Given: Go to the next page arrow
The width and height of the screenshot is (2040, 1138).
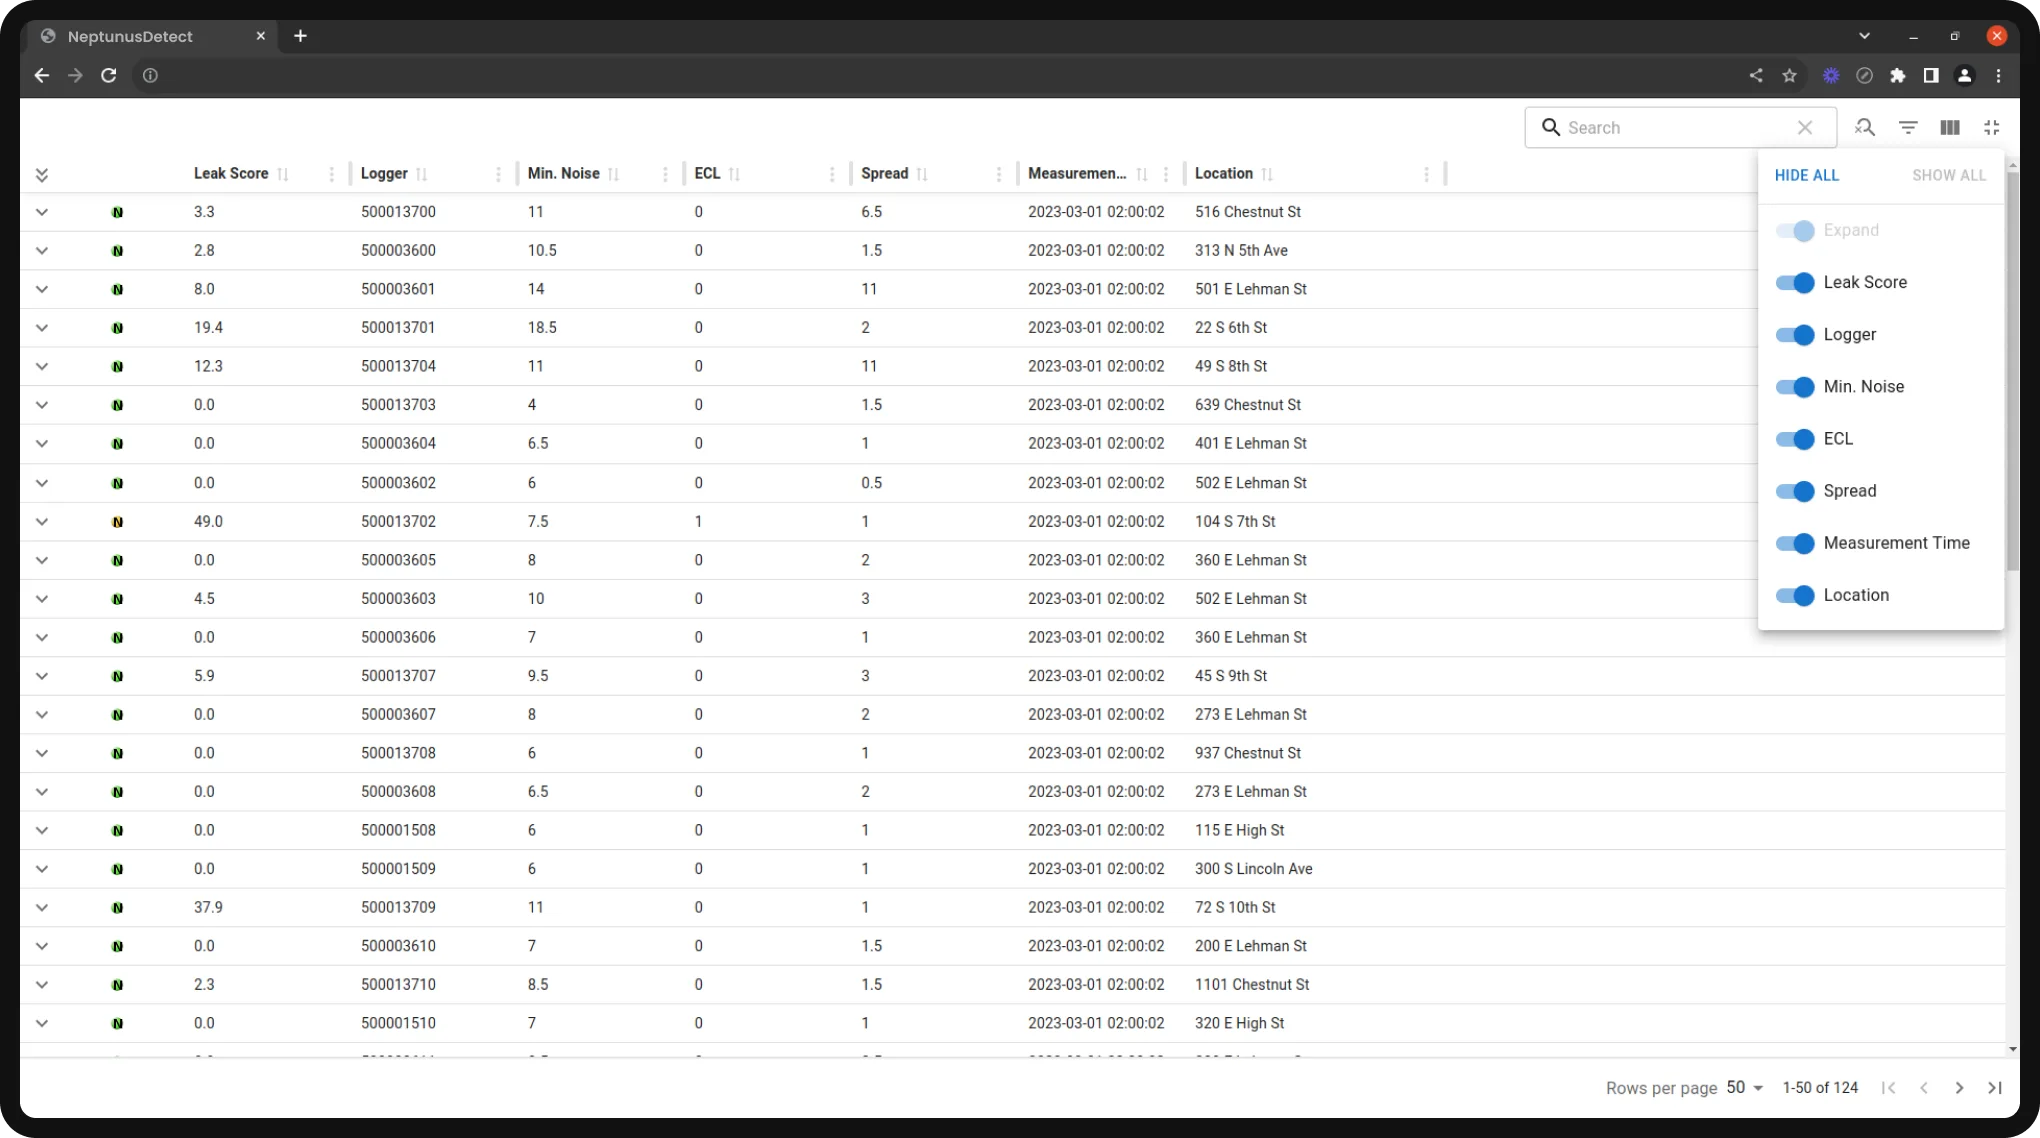Looking at the screenshot, I should (1959, 1088).
